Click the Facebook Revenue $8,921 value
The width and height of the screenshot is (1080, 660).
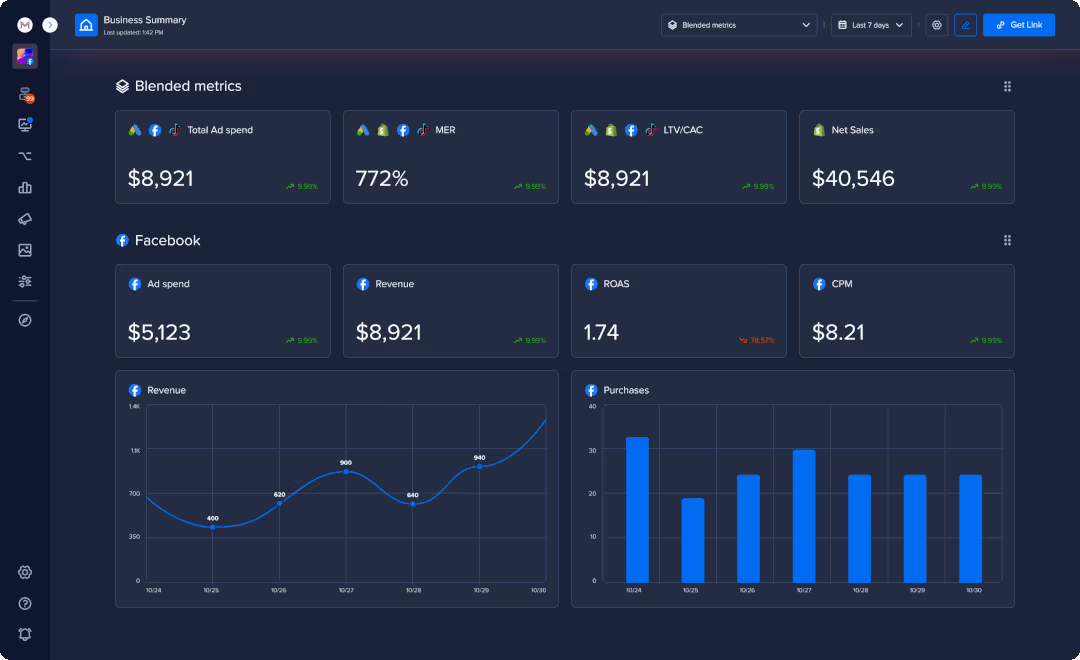click(388, 333)
